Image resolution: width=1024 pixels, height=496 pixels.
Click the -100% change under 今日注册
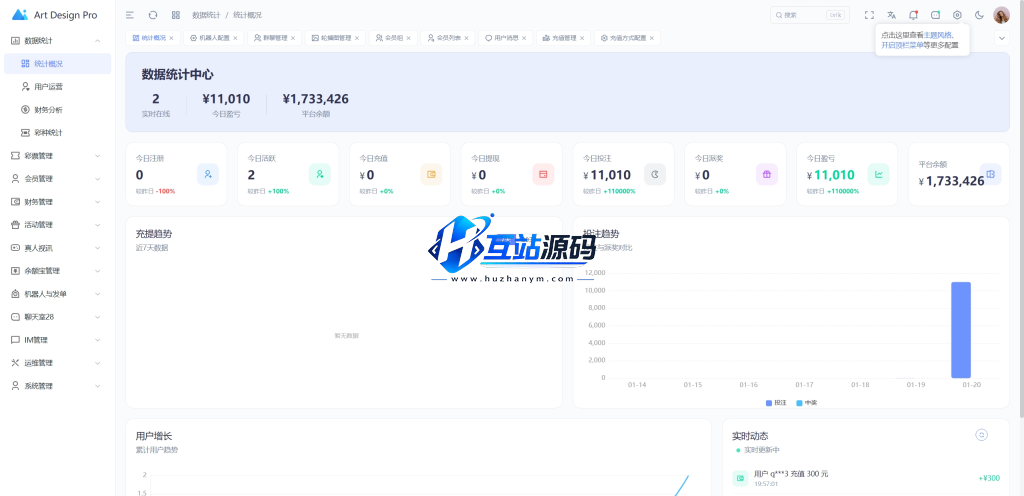point(165,191)
